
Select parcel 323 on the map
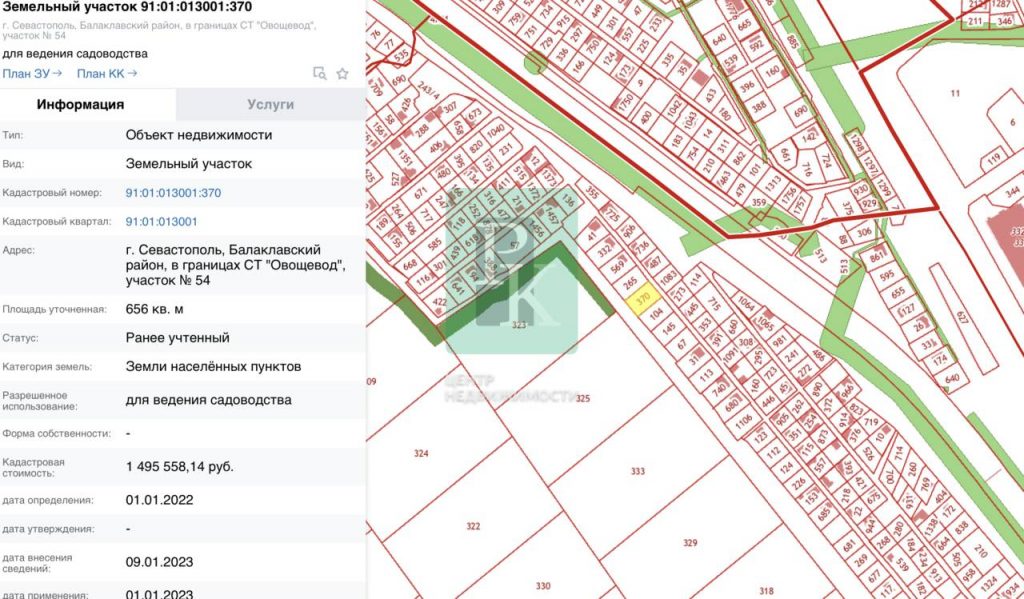coord(519,325)
